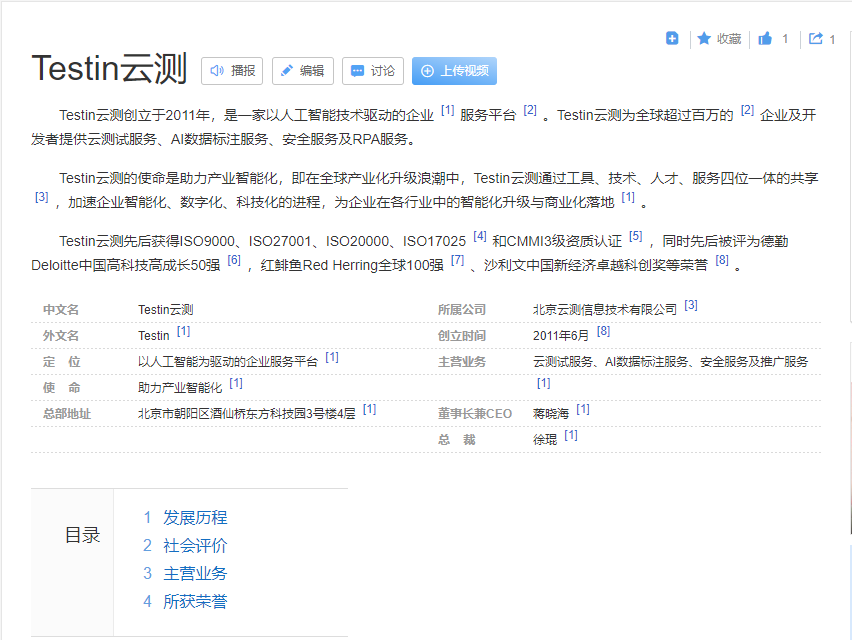Click reference [7] after 全球100强

pyautogui.click(x=458, y=260)
